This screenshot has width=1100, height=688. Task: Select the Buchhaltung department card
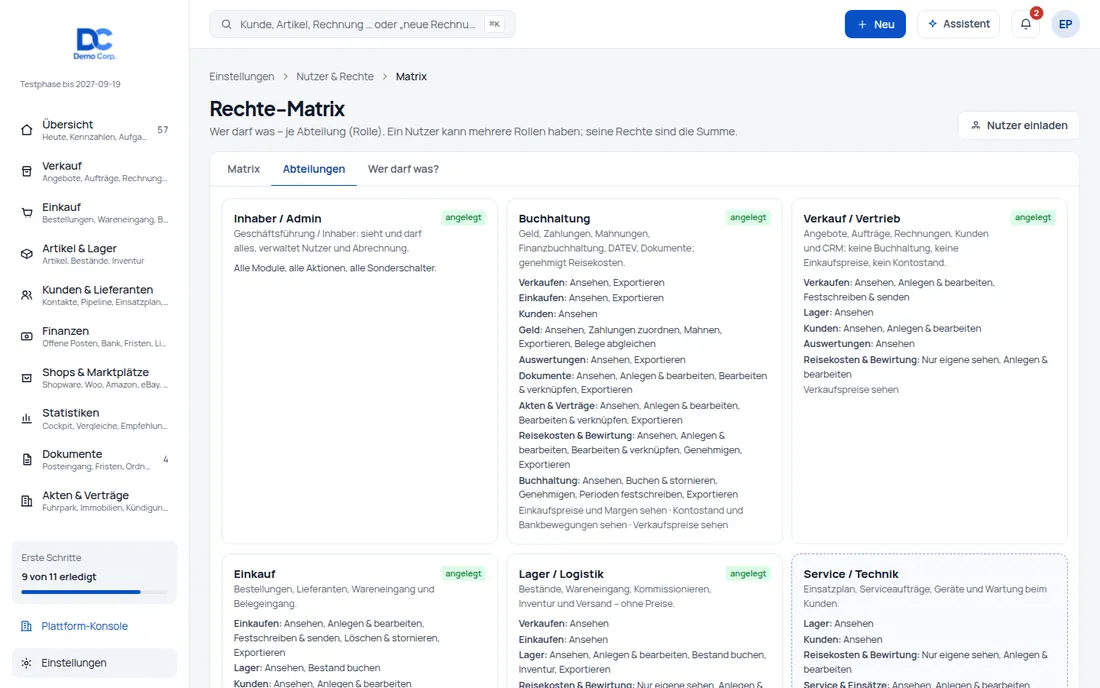point(645,371)
